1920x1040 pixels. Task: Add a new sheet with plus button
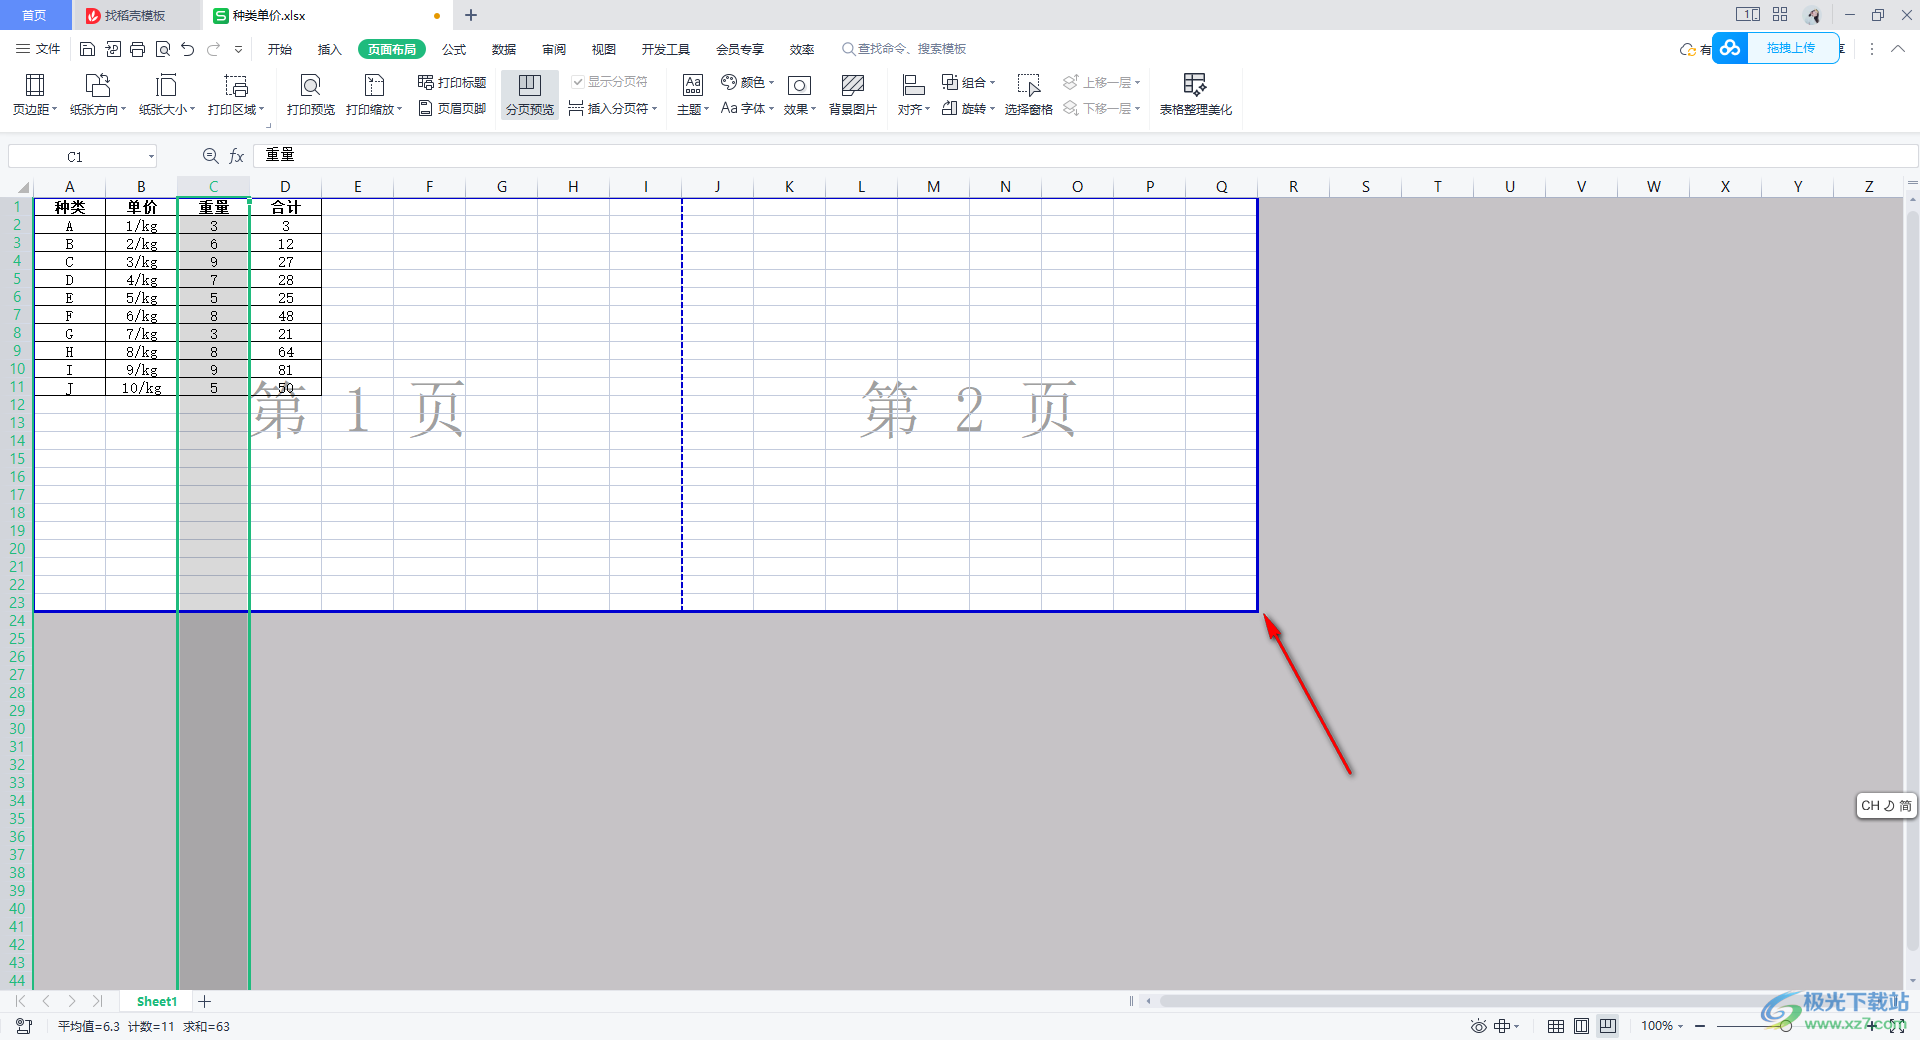[x=205, y=1001]
